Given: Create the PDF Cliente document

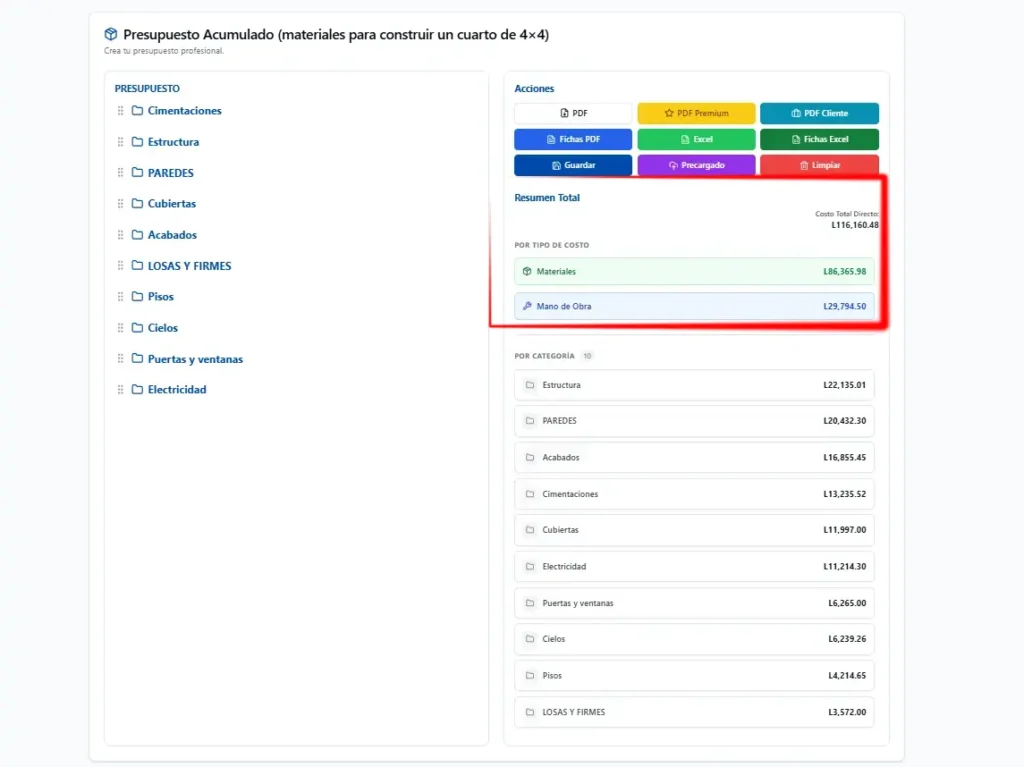Looking at the screenshot, I should (x=819, y=114).
